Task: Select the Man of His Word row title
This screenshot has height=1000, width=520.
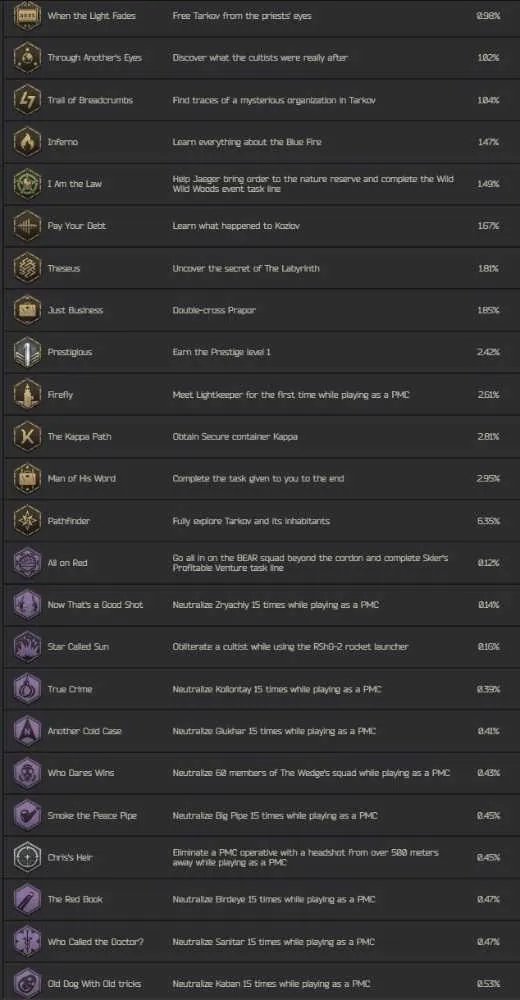Action: pos(82,478)
